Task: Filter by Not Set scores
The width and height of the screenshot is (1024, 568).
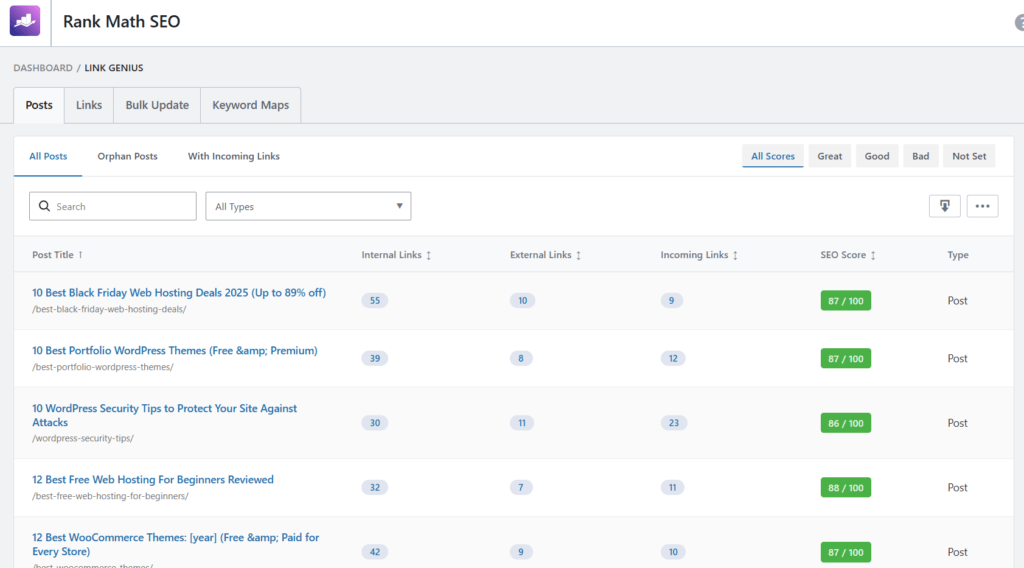Action: (969, 156)
